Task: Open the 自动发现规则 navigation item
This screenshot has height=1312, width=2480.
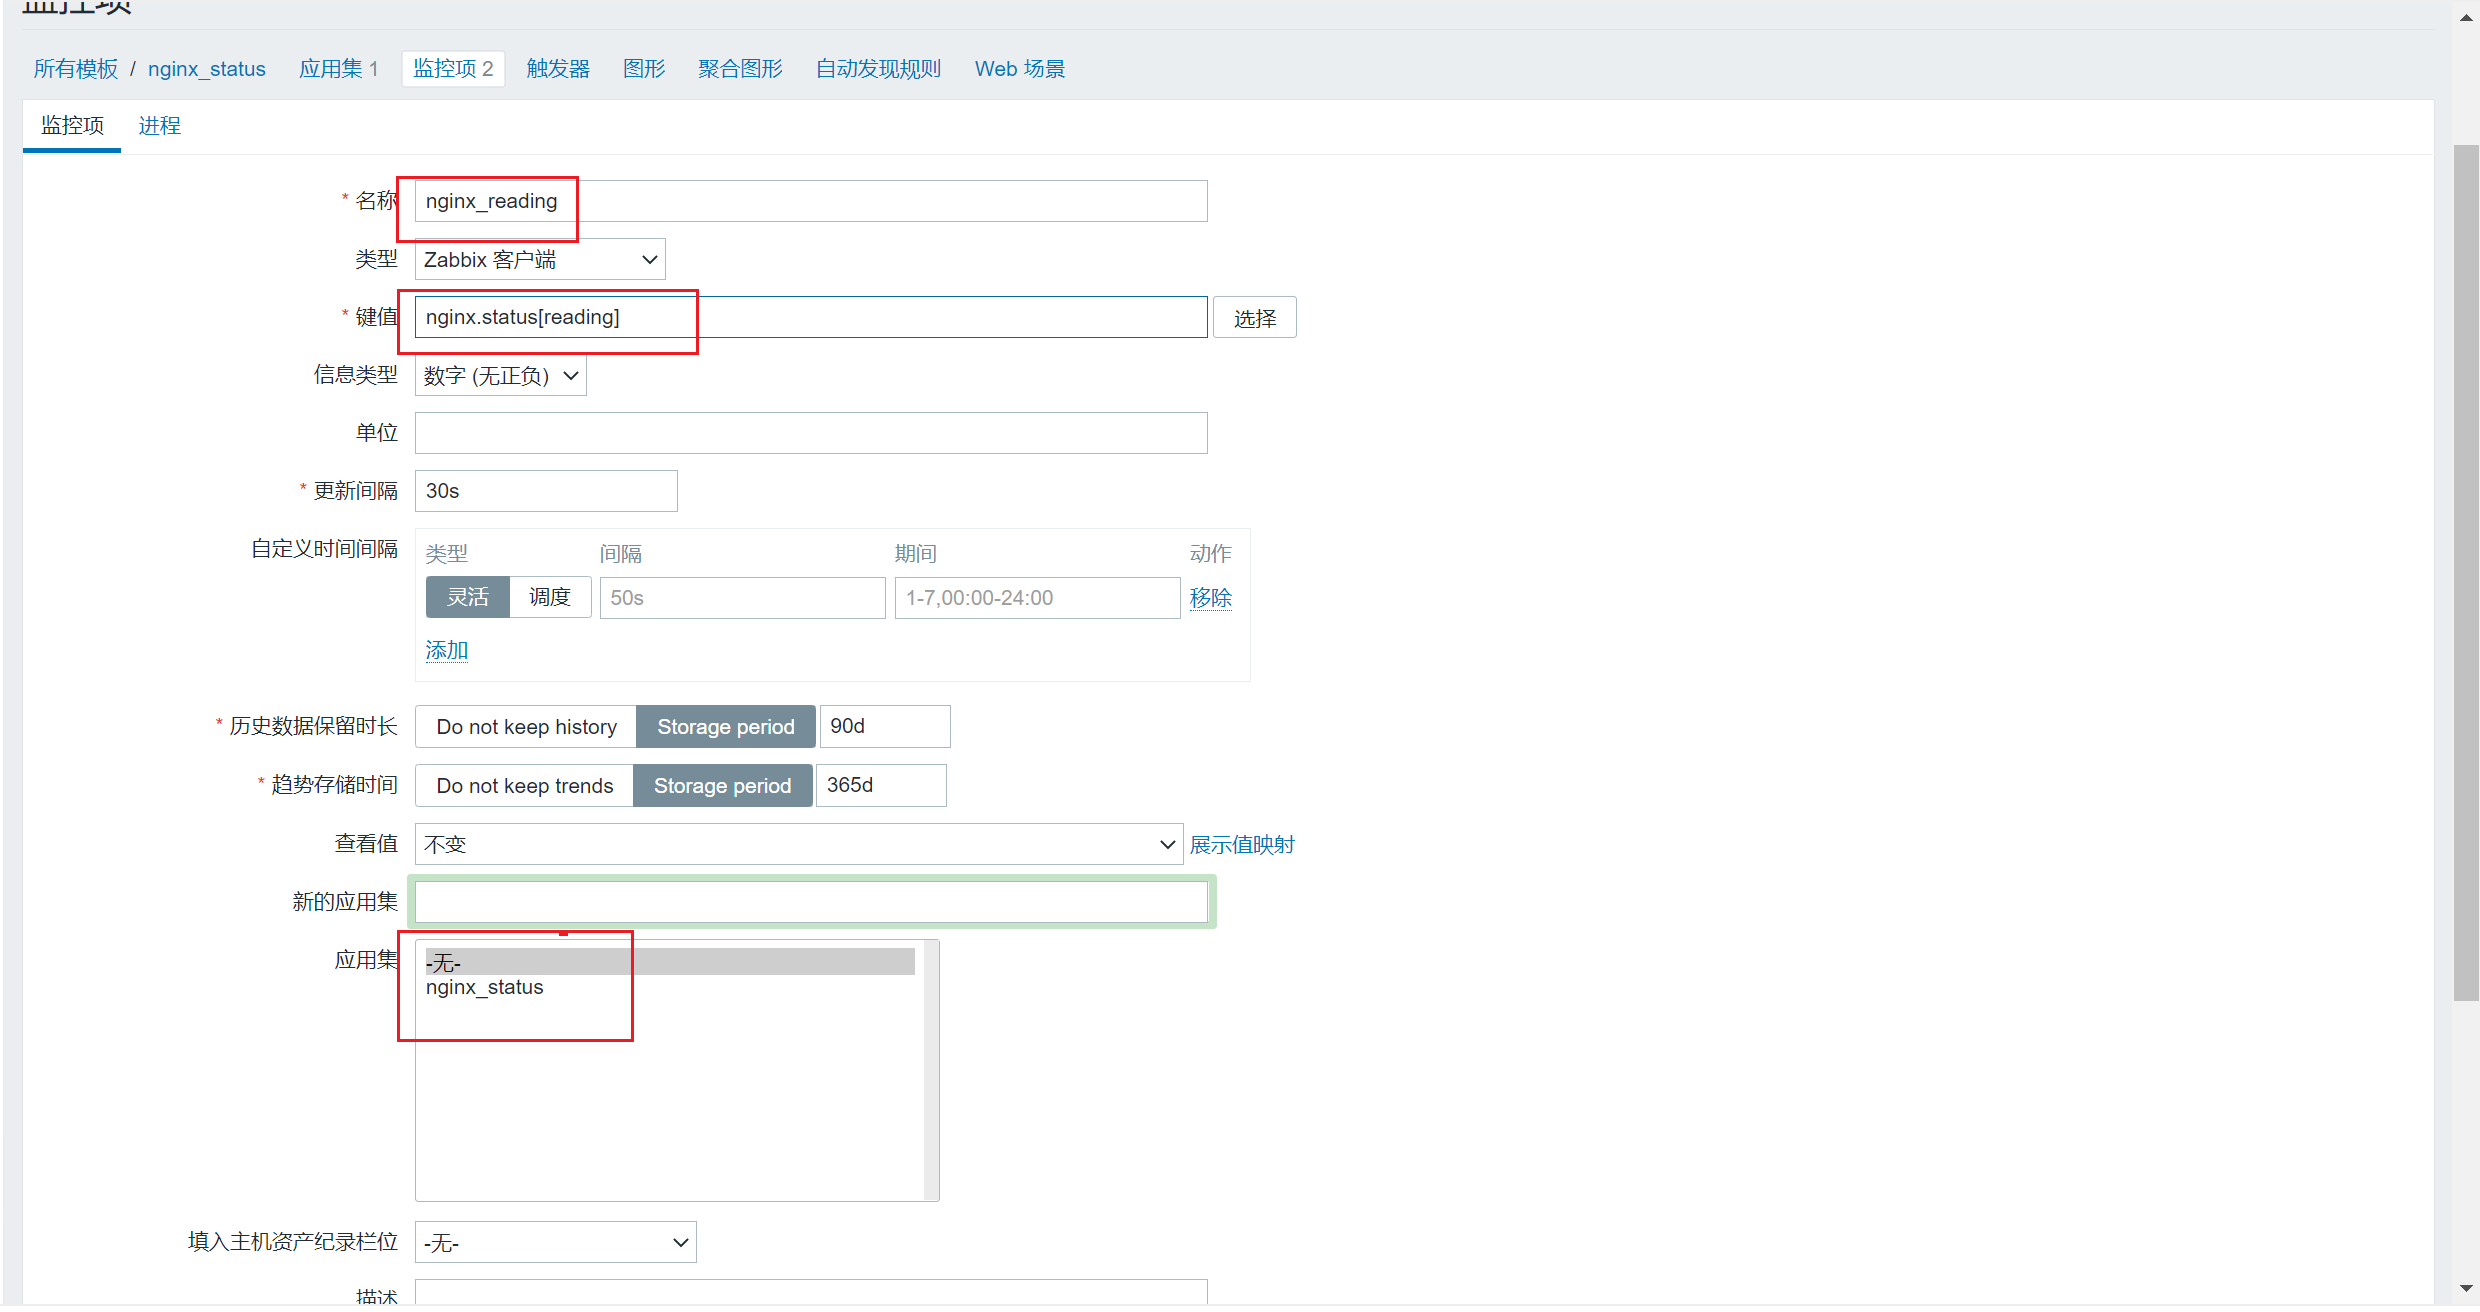Action: (879, 69)
